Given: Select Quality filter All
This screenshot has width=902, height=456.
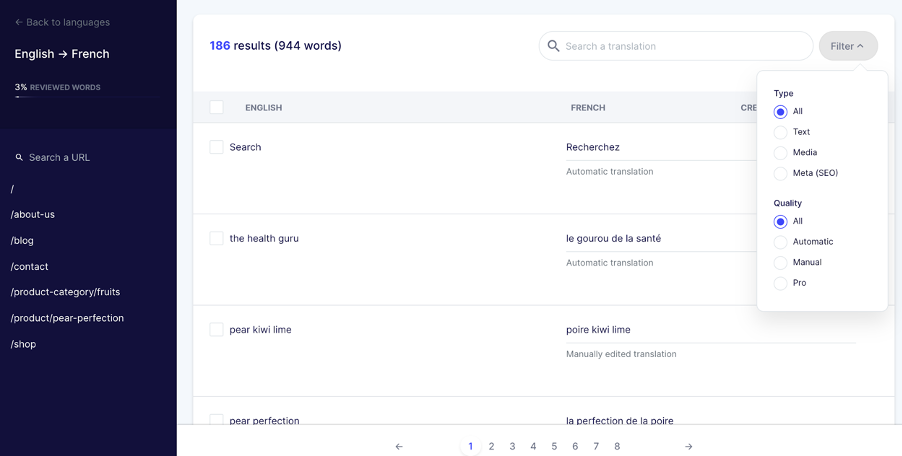Looking at the screenshot, I should [x=780, y=221].
